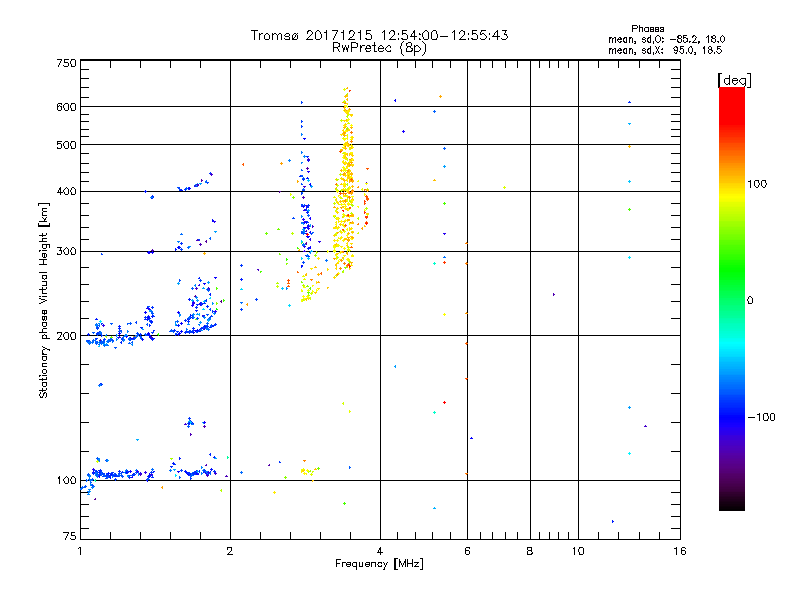800x600 pixels.
Task: Click the colorbar label '0'
Action: point(750,300)
